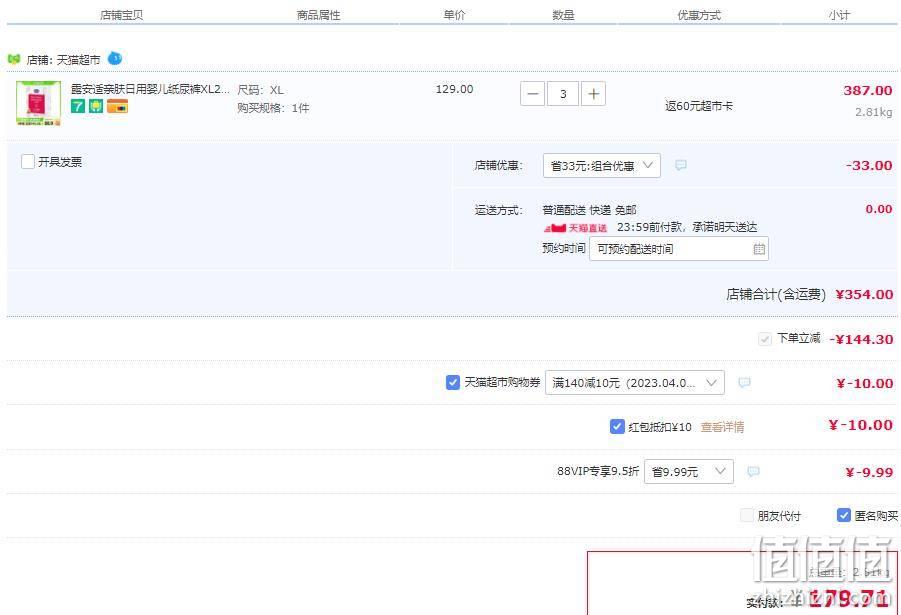Open the 满140减10元 coupon dropdown

click(x=635, y=383)
